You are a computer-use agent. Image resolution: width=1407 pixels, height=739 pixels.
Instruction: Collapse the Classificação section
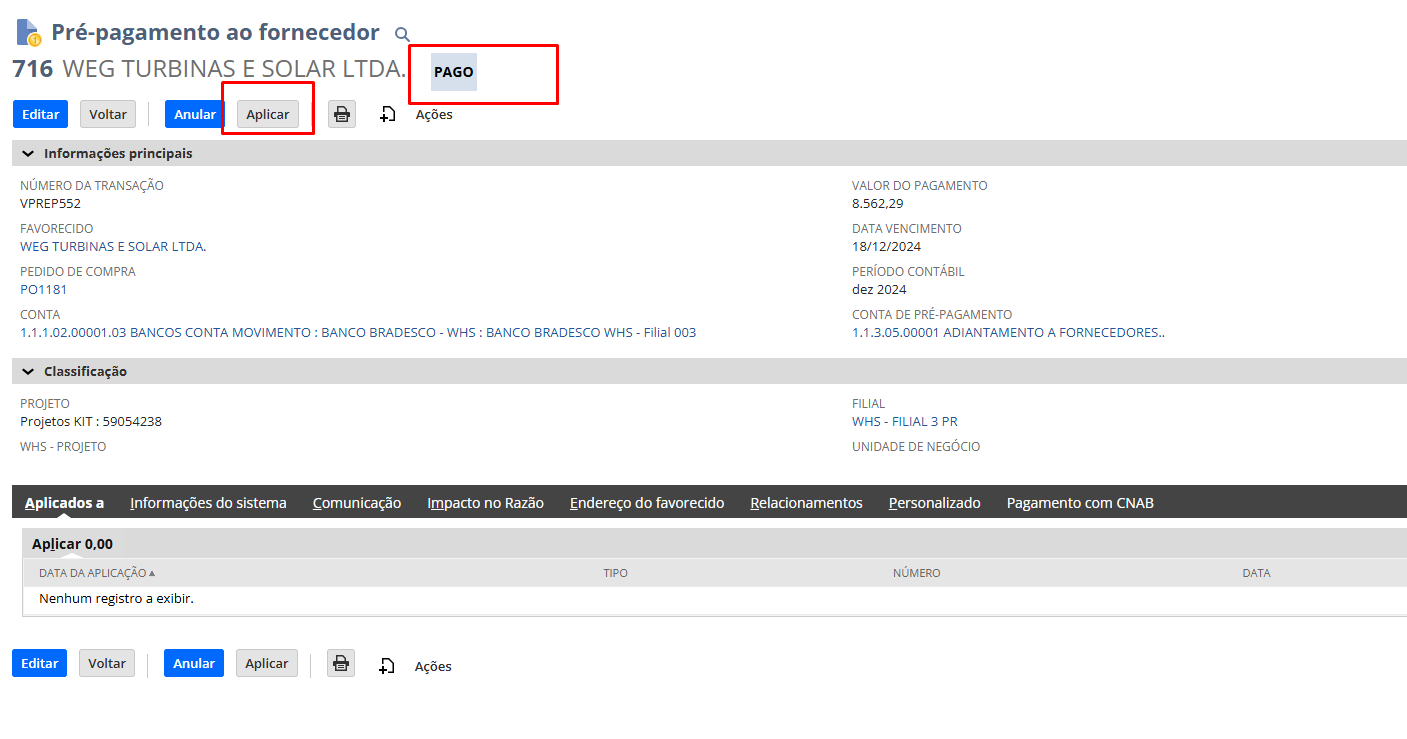pyautogui.click(x=28, y=371)
